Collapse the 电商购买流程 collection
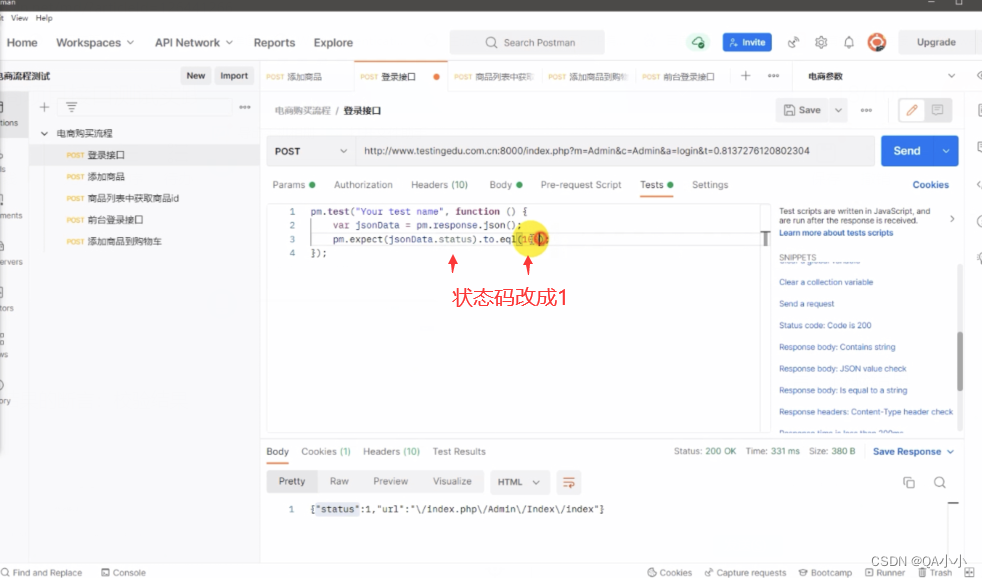The image size is (982, 578). (44, 133)
